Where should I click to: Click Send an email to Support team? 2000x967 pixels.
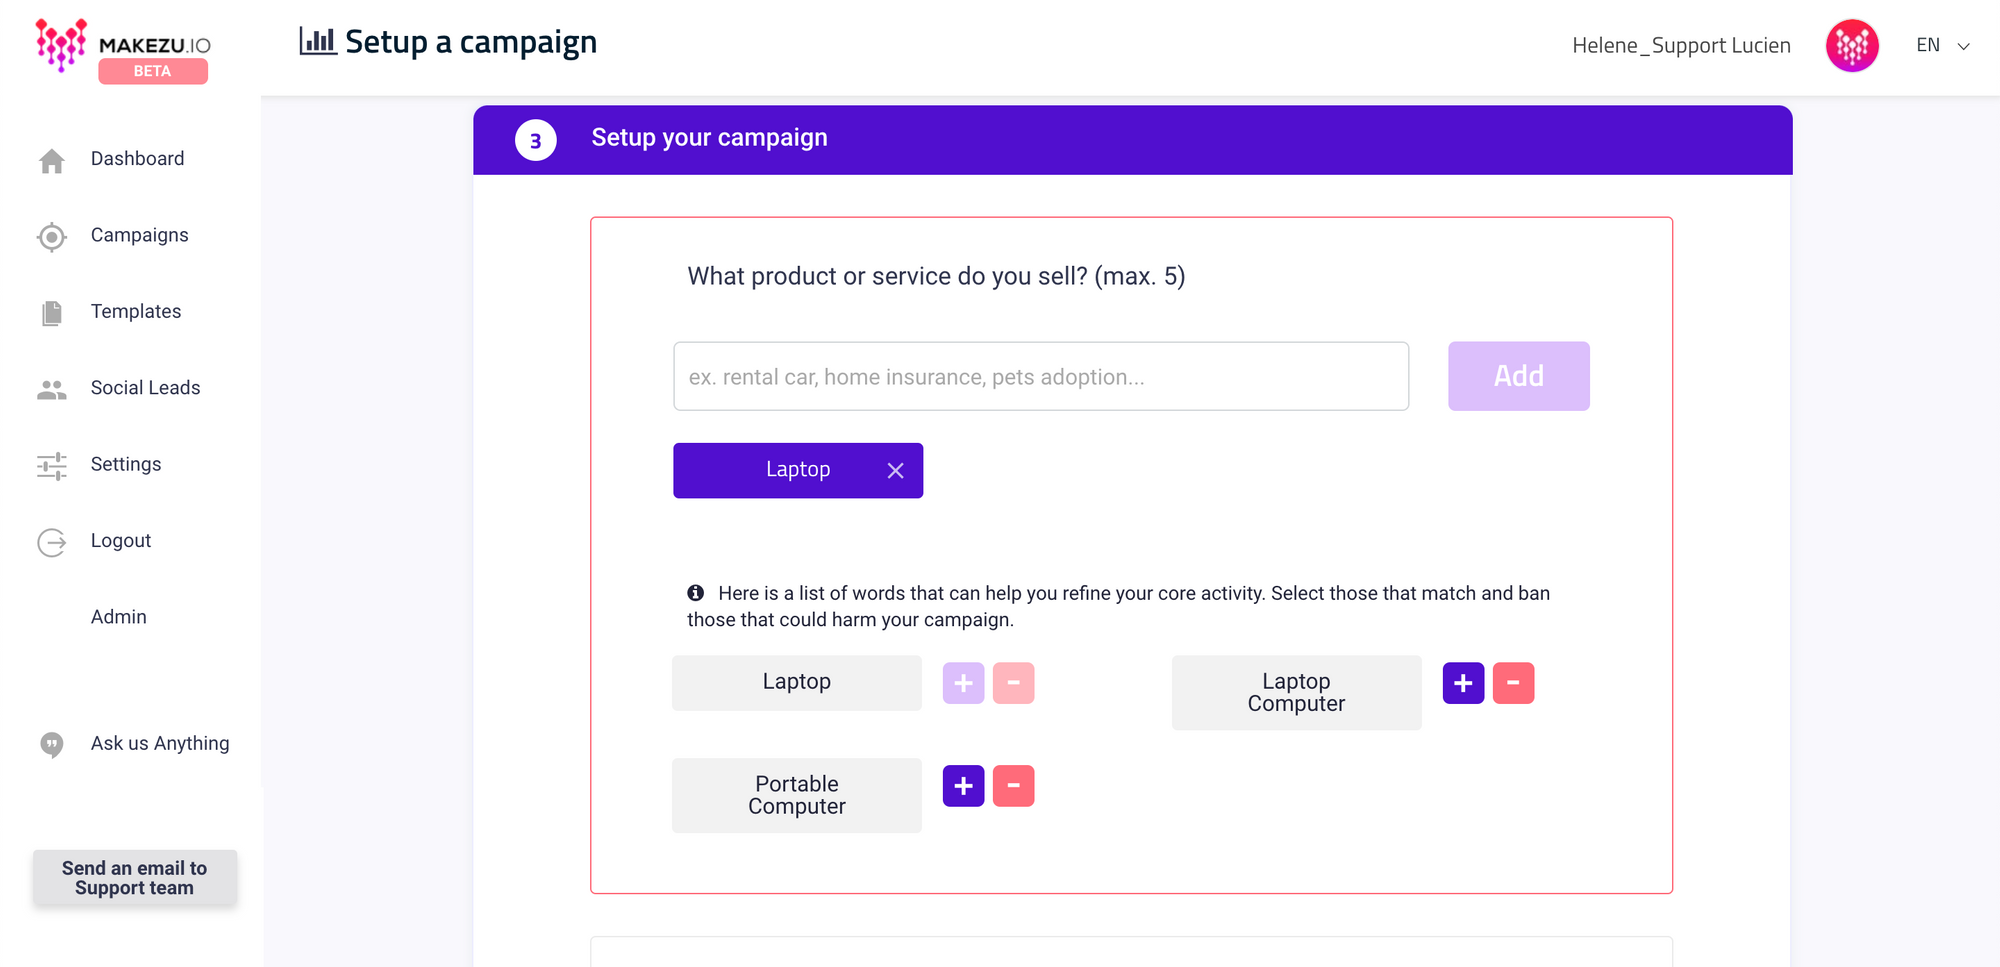[135, 878]
